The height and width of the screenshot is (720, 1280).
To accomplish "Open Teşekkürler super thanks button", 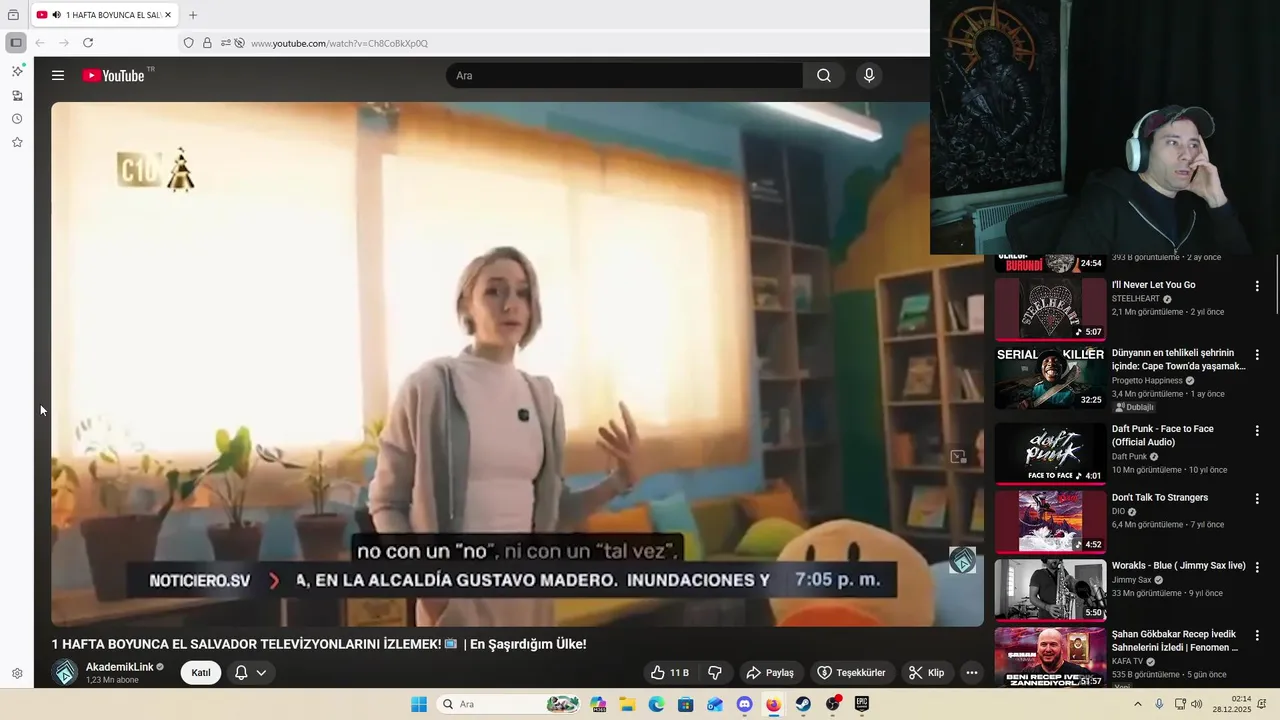I will (851, 673).
